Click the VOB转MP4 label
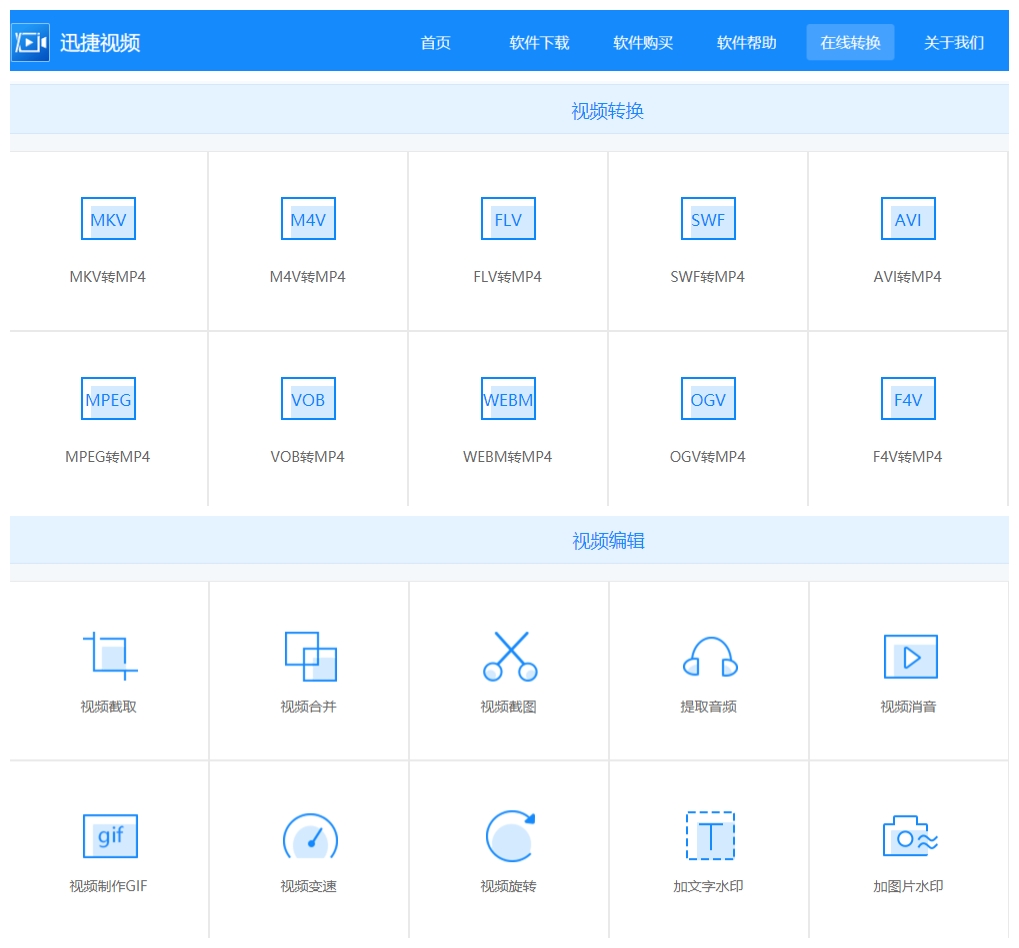 click(307, 457)
